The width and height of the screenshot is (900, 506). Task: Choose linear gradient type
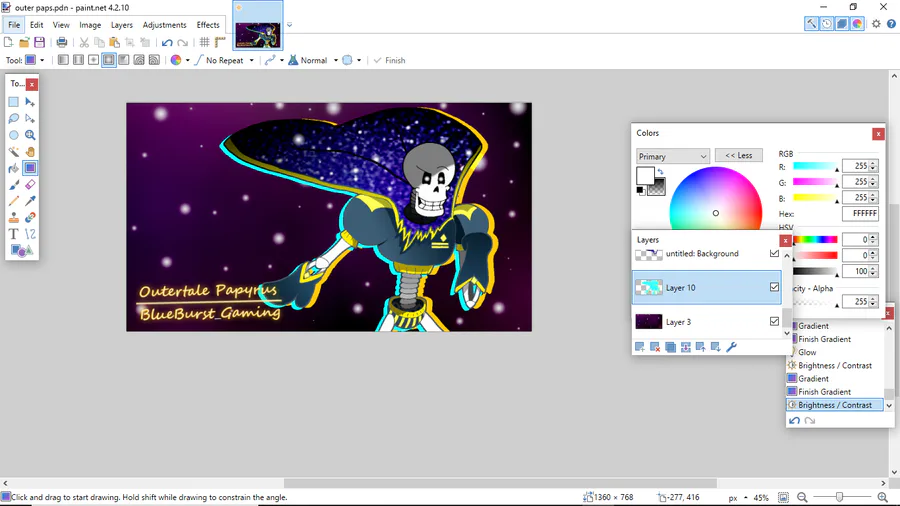[63, 60]
